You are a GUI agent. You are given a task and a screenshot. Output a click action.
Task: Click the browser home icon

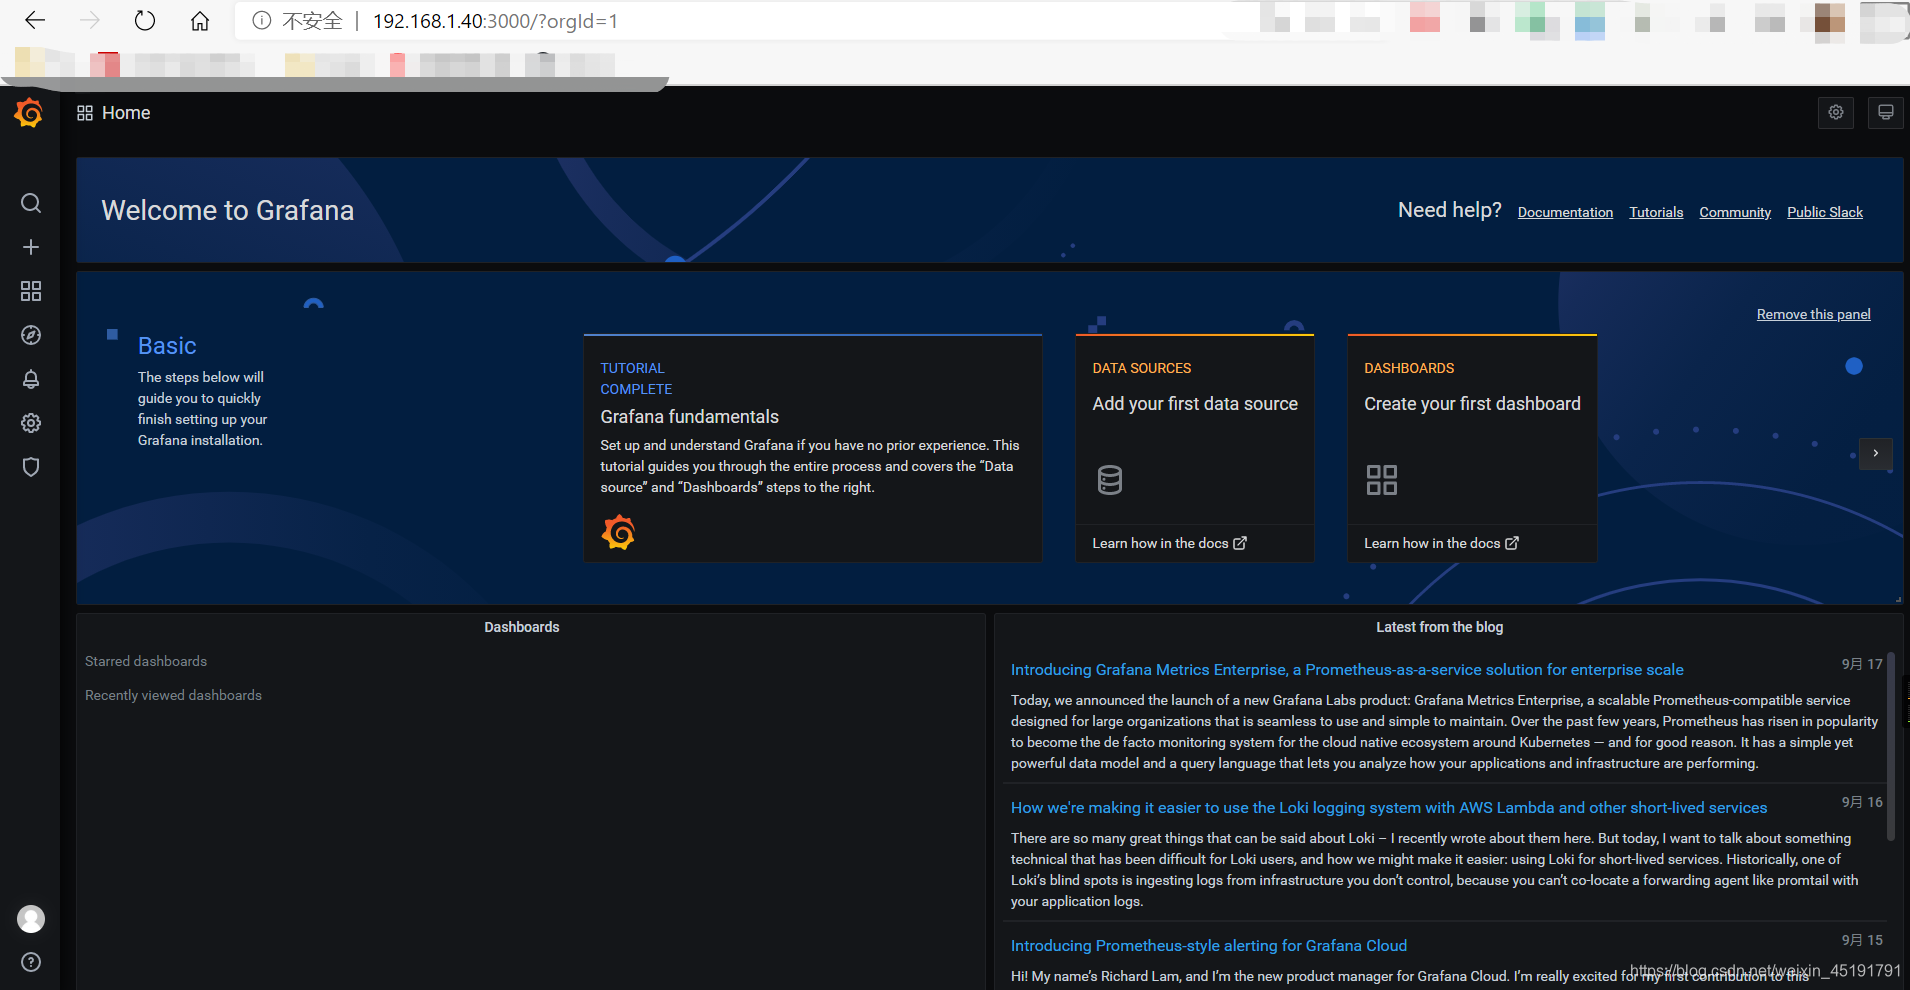coord(200,21)
